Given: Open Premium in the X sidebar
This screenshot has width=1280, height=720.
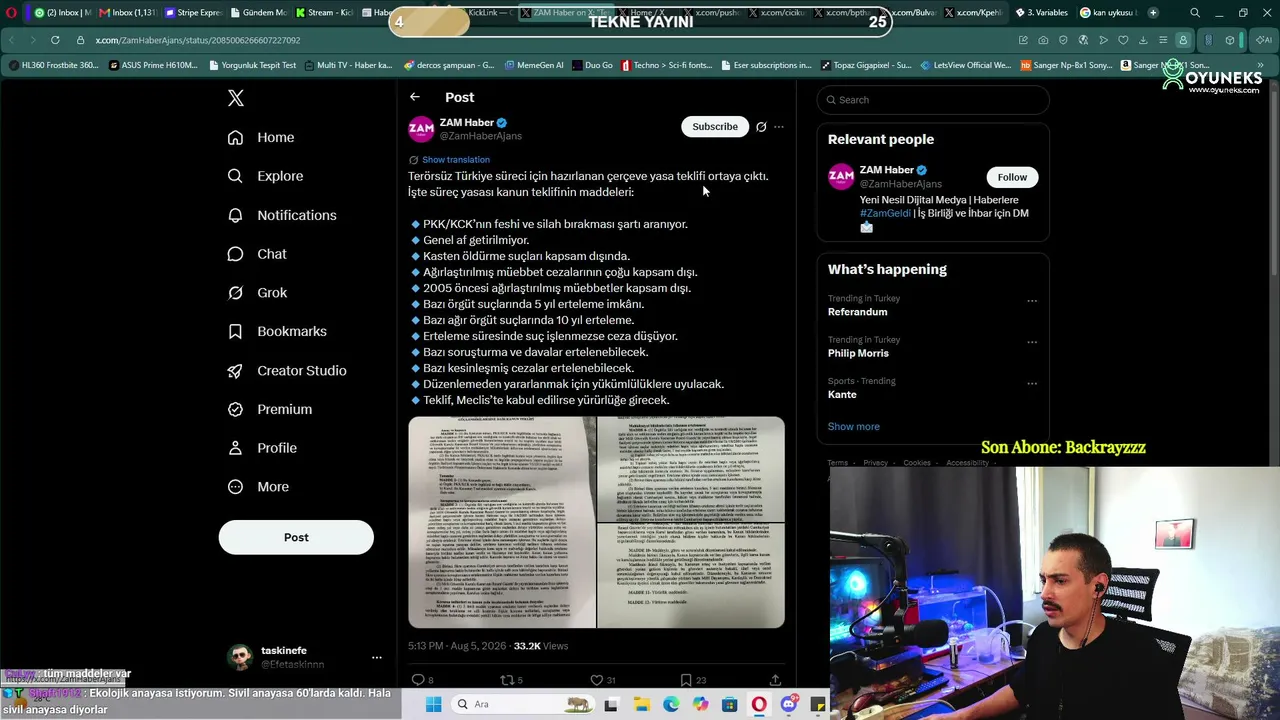Looking at the screenshot, I should (x=270, y=409).
